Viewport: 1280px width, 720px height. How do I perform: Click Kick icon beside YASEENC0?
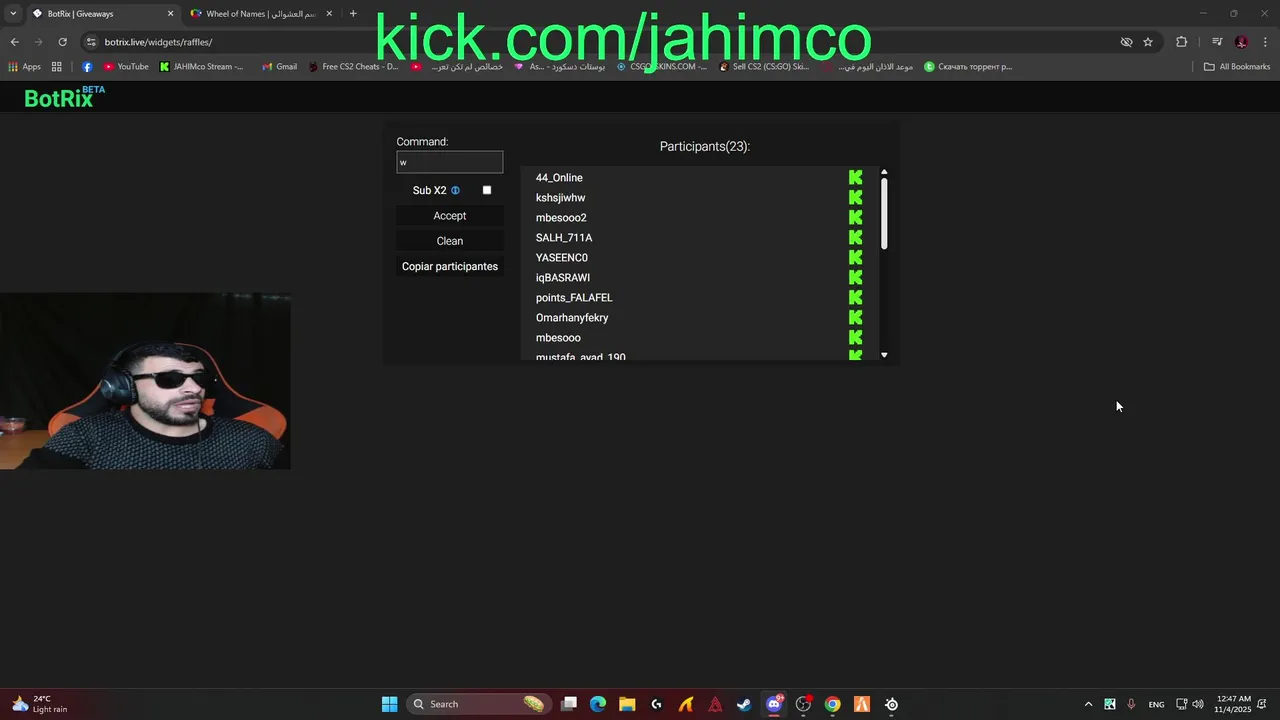tap(855, 257)
